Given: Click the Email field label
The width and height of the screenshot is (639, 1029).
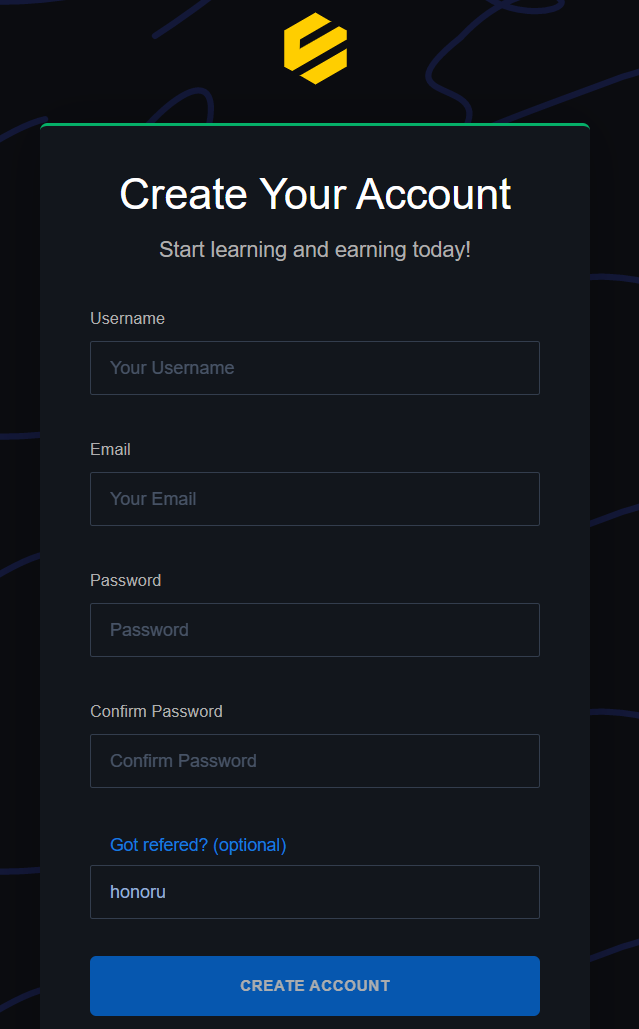Looking at the screenshot, I should (x=110, y=450).
